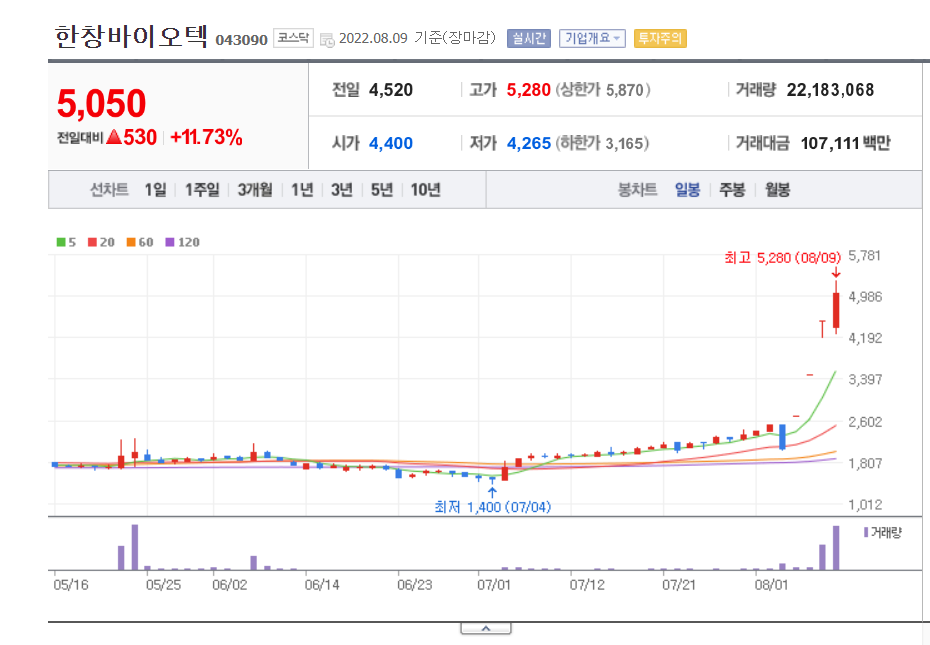The width and height of the screenshot is (930, 645).
Task: Click the purple 120-day moving average swatch
Action: click(170, 242)
